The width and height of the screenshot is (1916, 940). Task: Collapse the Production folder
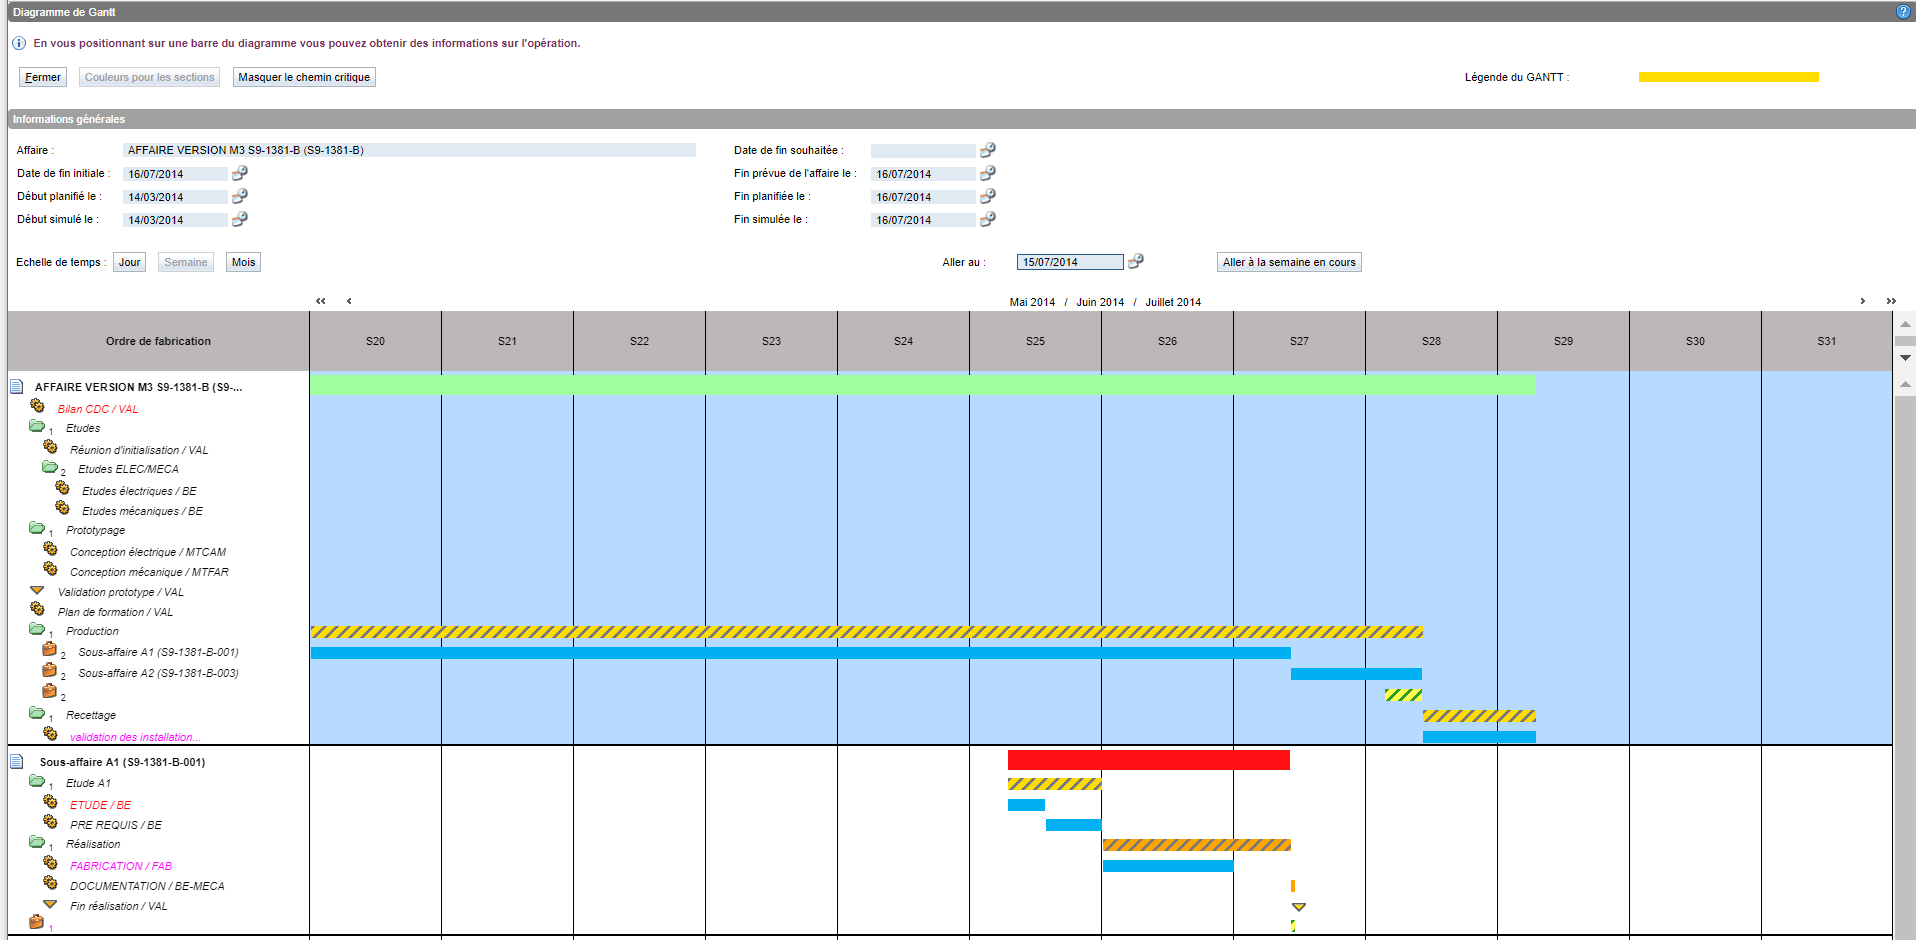(x=37, y=629)
